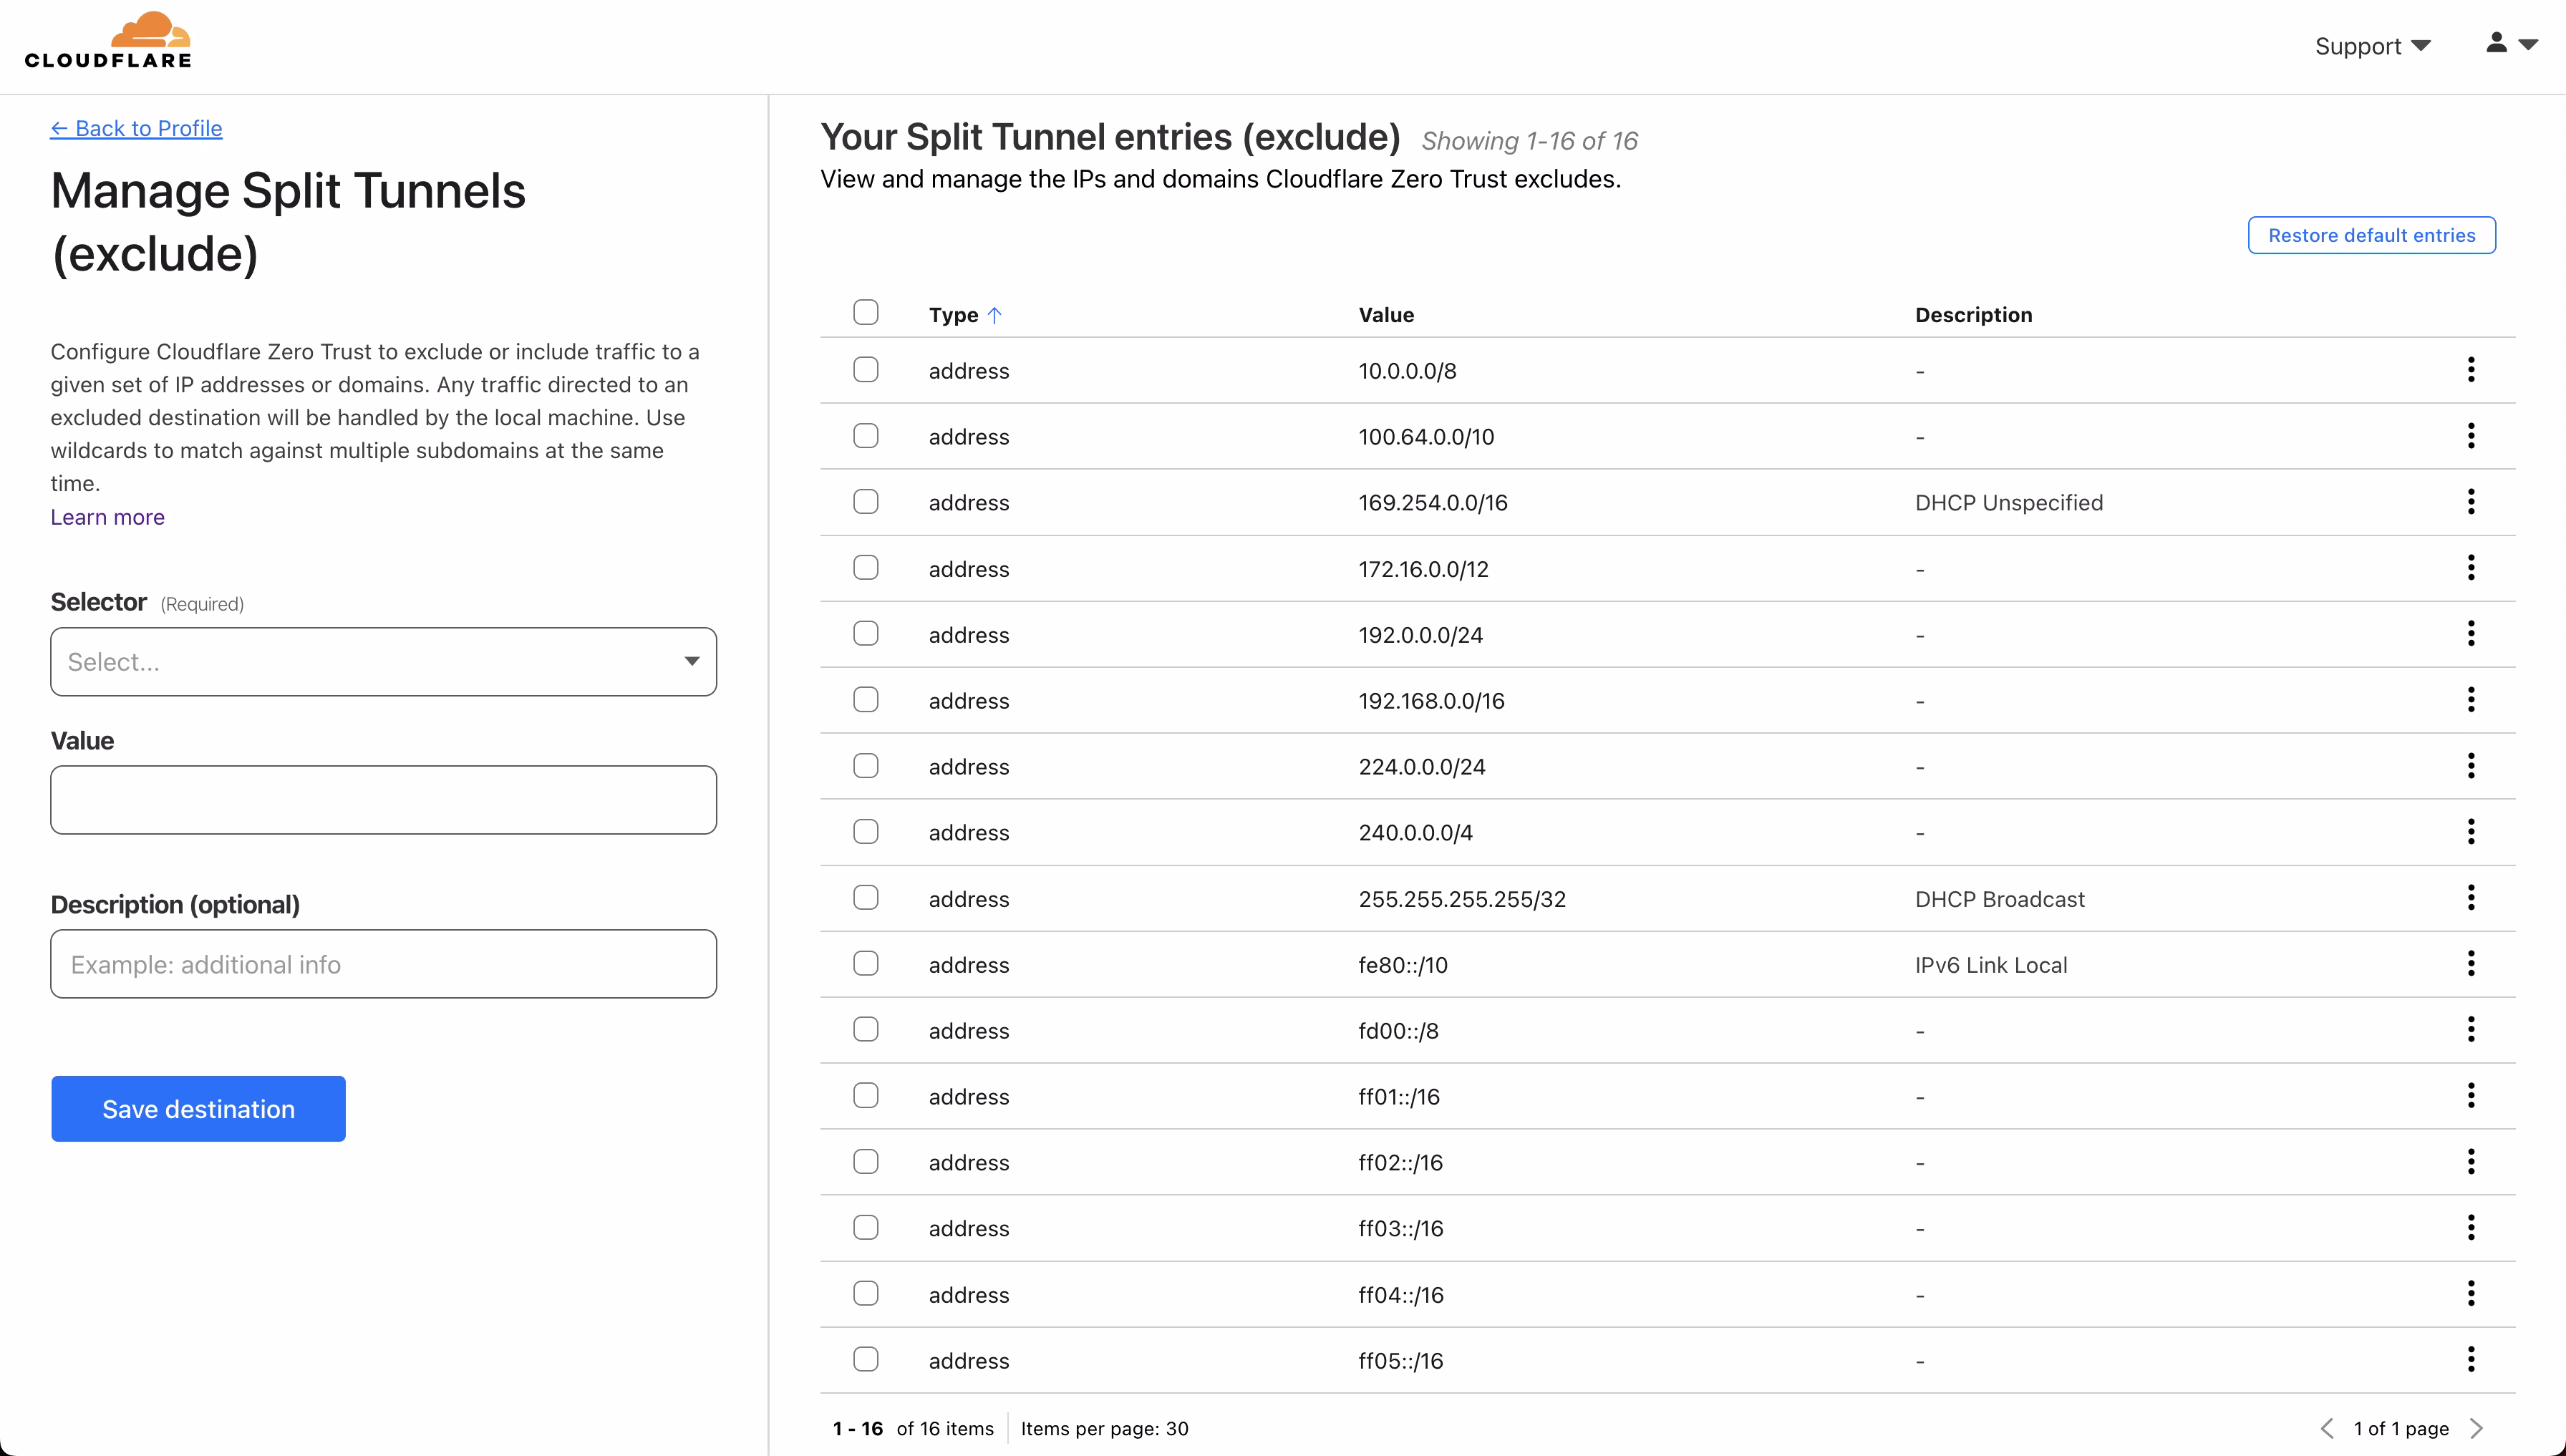
Task: Check the 240.0.0.0/4 row checkbox
Action: [x=866, y=831]
